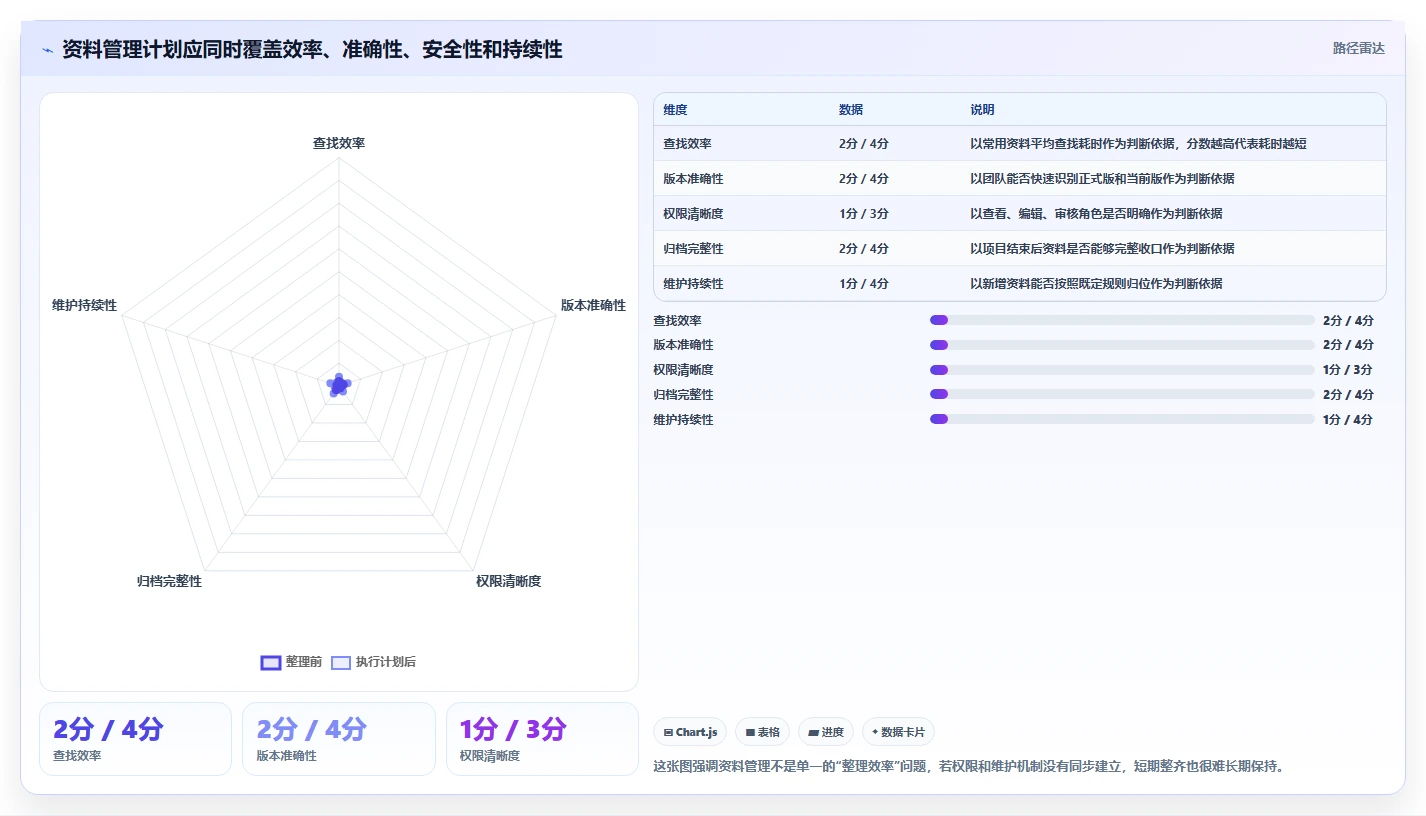The image size is (1426, 816).
Task: Select the 版本准确性 cell in the table
Action: [693, 179]
